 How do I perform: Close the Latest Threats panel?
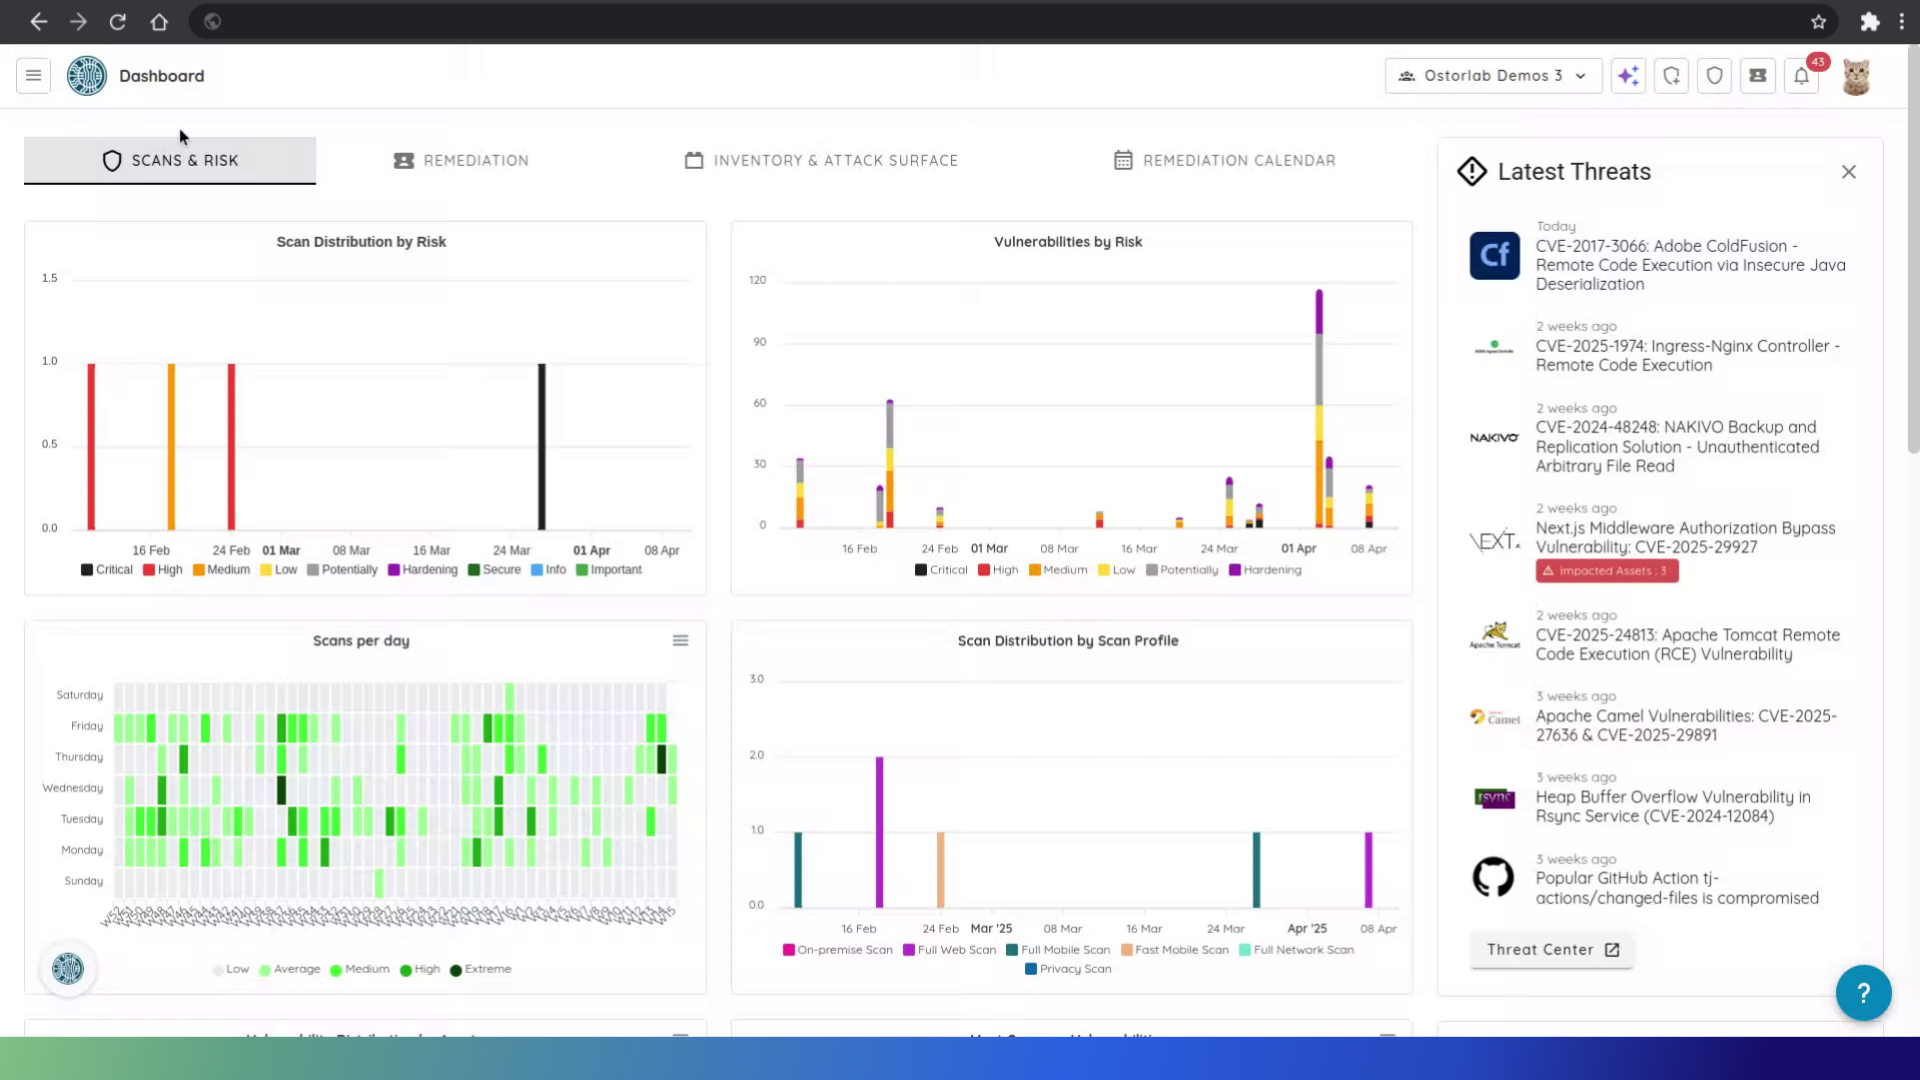click(x=1848, y=172)
